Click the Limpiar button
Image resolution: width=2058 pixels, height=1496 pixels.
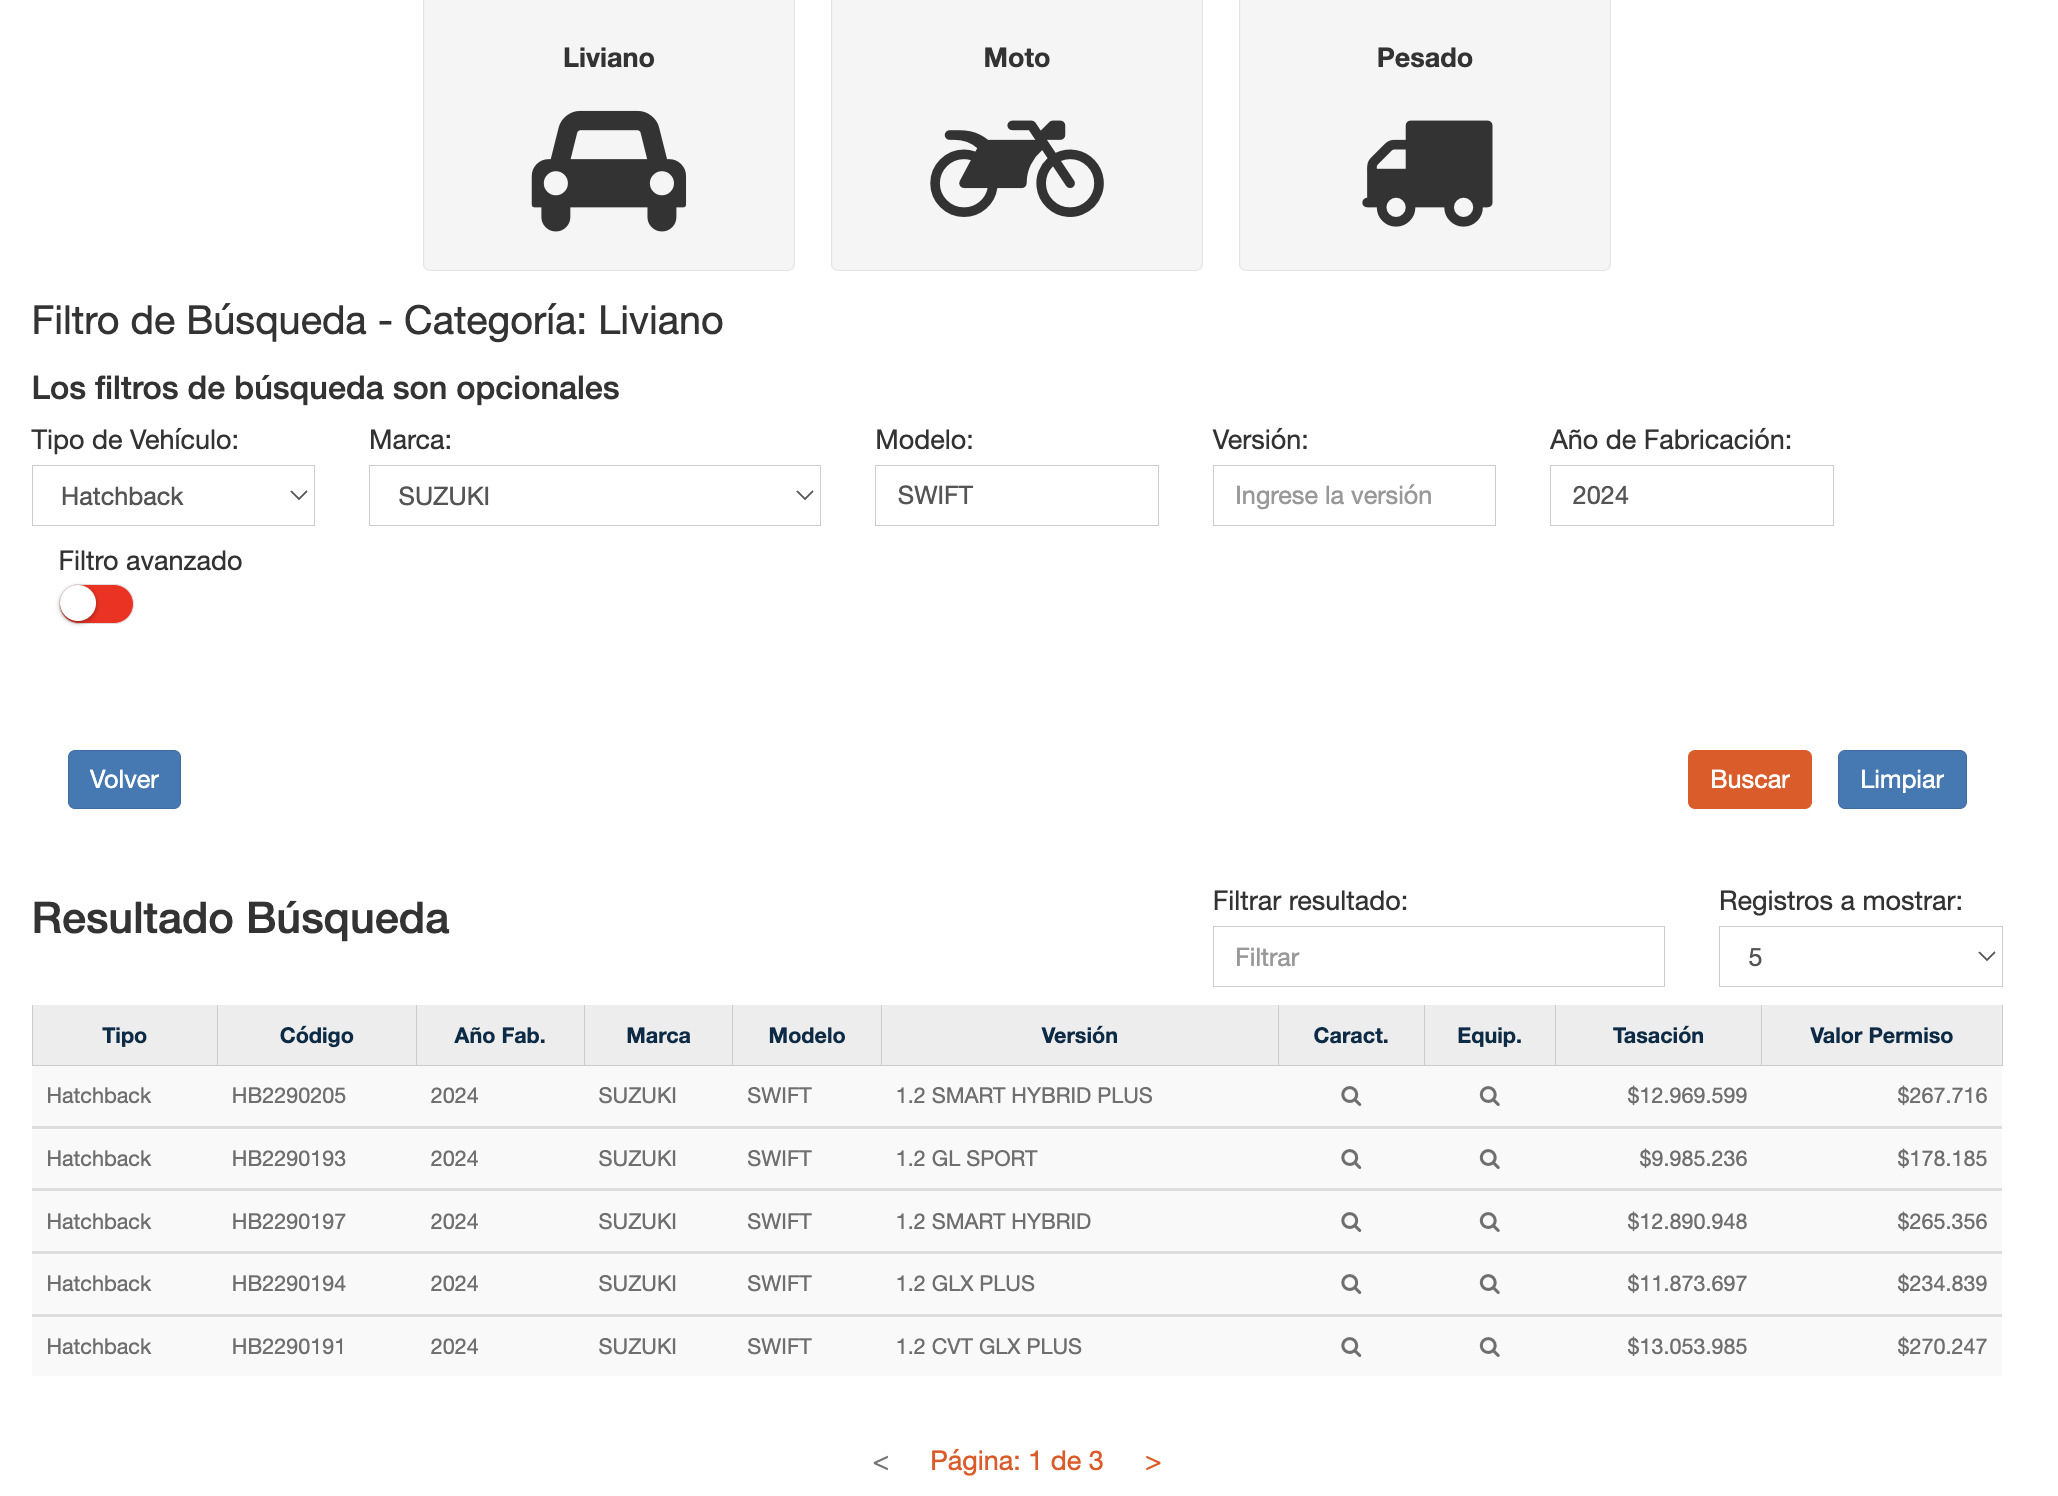pos(1901,780)
